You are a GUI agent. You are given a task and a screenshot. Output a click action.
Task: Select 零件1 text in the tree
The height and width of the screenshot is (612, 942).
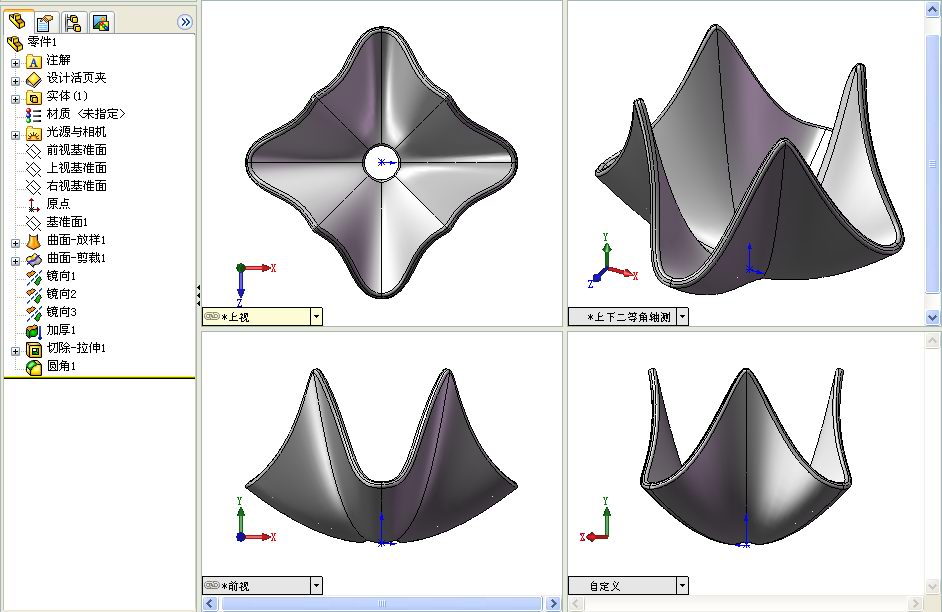[x=42, y=41]
